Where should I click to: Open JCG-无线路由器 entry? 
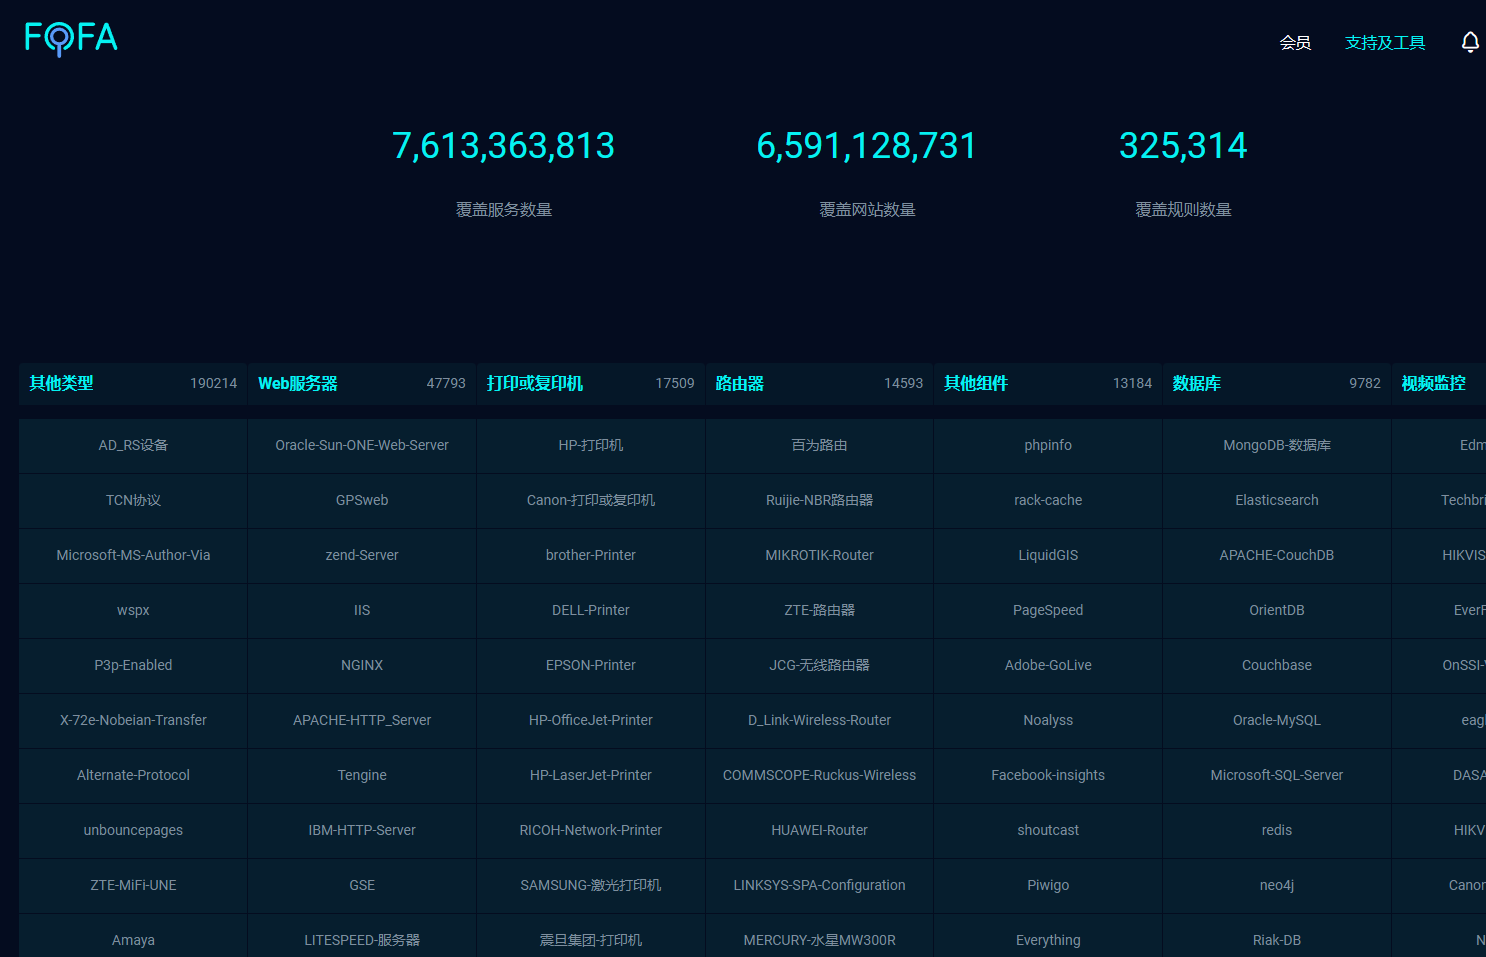point(820,665)
